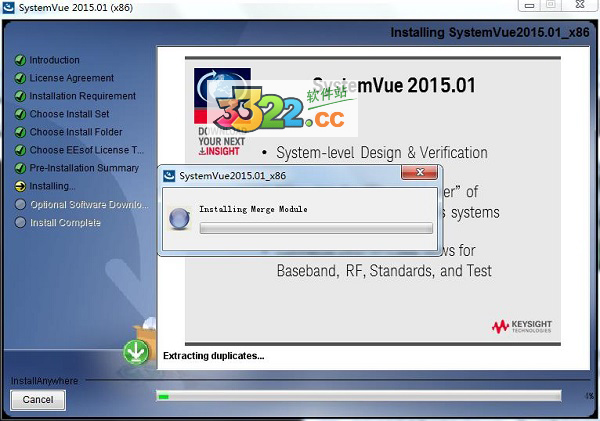Click the gray circle beside Optional Software Download
This screenshot has height=421, width=600.
click(20, 204)
